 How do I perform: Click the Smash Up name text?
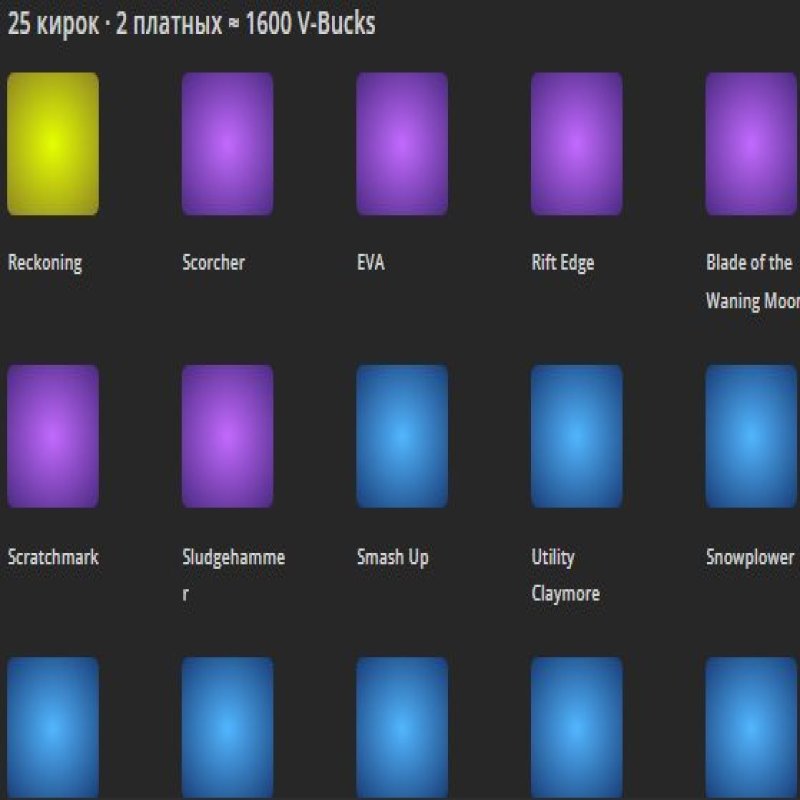[392, 557]
